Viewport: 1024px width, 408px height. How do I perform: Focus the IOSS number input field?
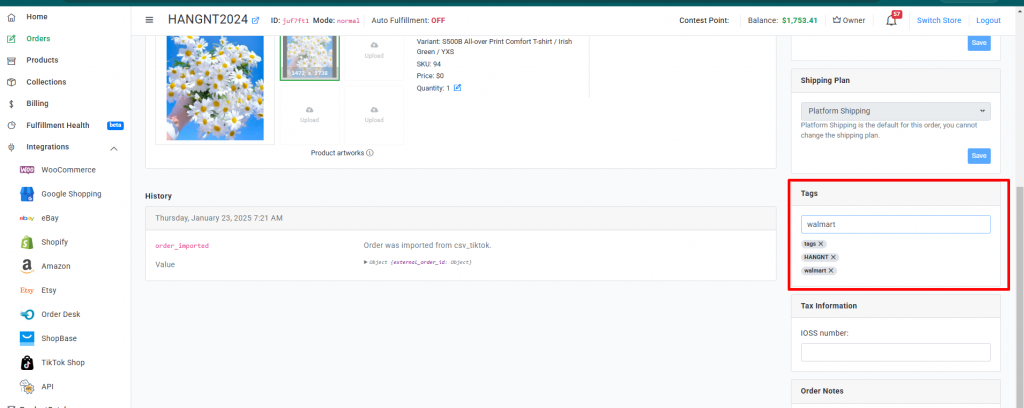click(x=895, y=353)
